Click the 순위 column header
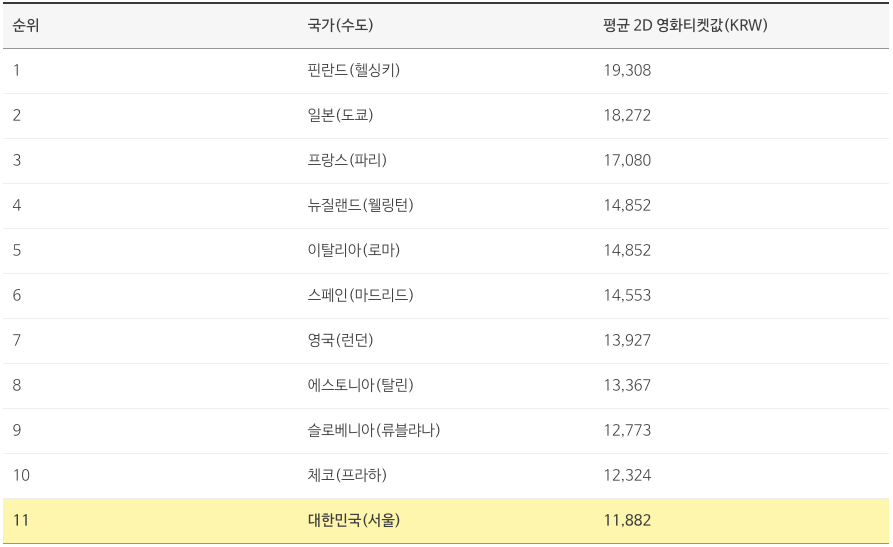 click(26, 25)
